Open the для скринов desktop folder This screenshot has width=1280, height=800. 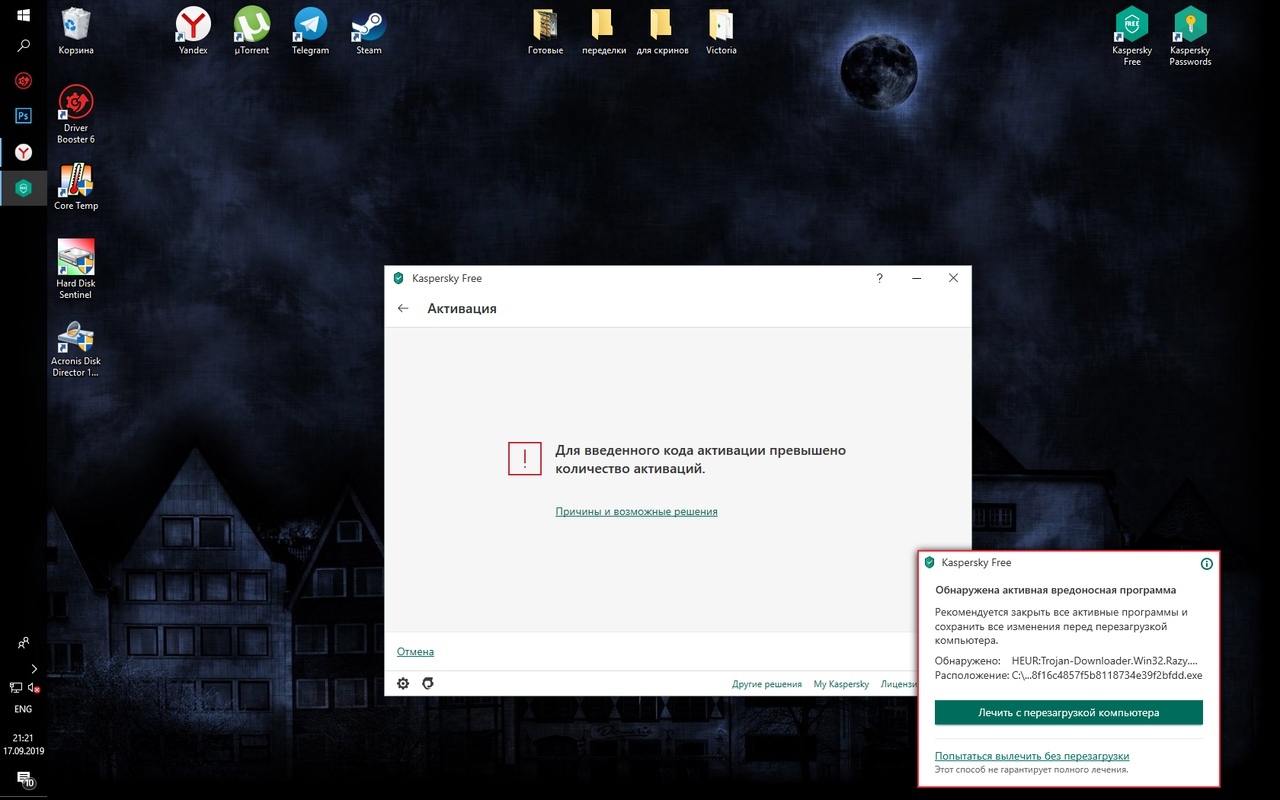pos(662,30)
